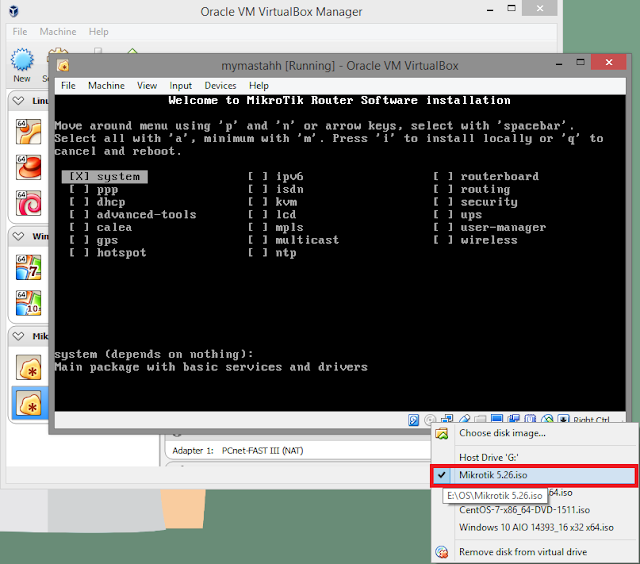This screenshot has width=640, height=564.
Task: Click the CPU features chip icon in status bar
Action: click(530, 419)
